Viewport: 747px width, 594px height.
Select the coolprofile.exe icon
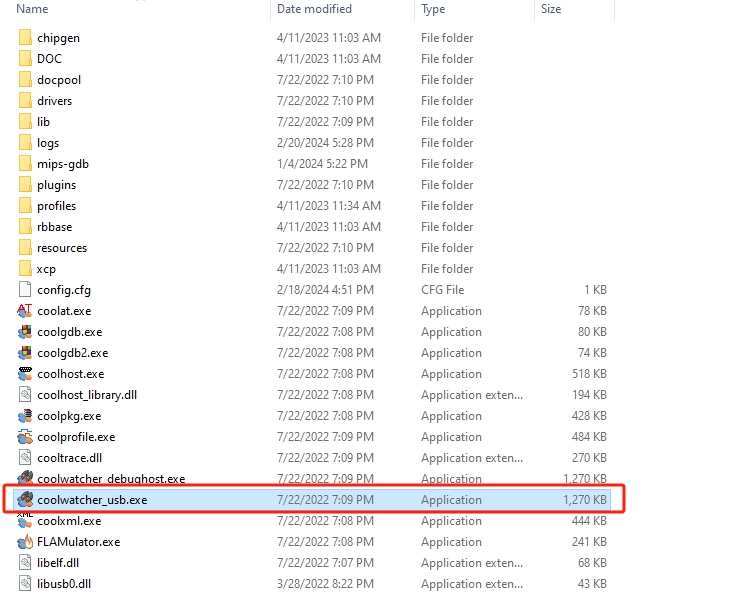pyautogui.click(x=26, y=437)
